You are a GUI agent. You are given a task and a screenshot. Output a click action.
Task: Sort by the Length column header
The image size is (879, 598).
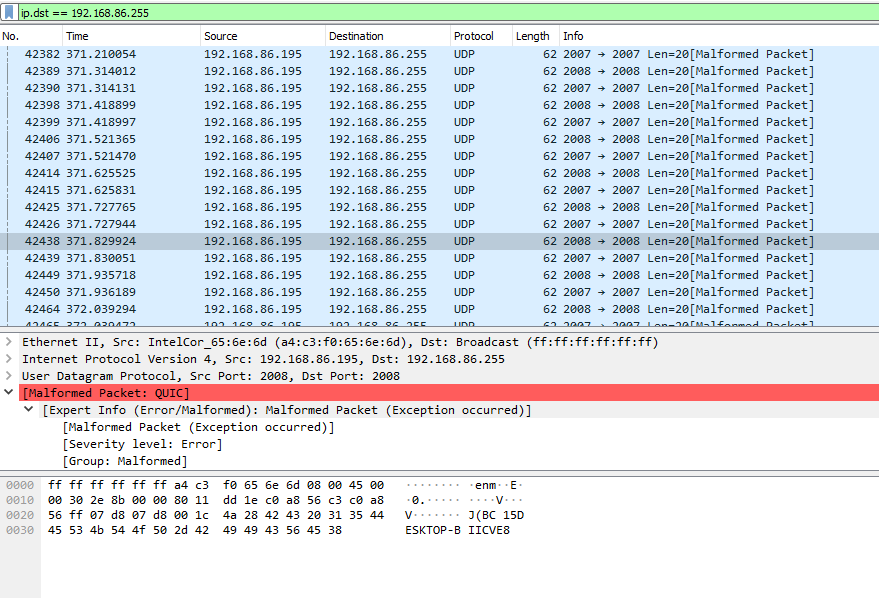tap(534, 36)
